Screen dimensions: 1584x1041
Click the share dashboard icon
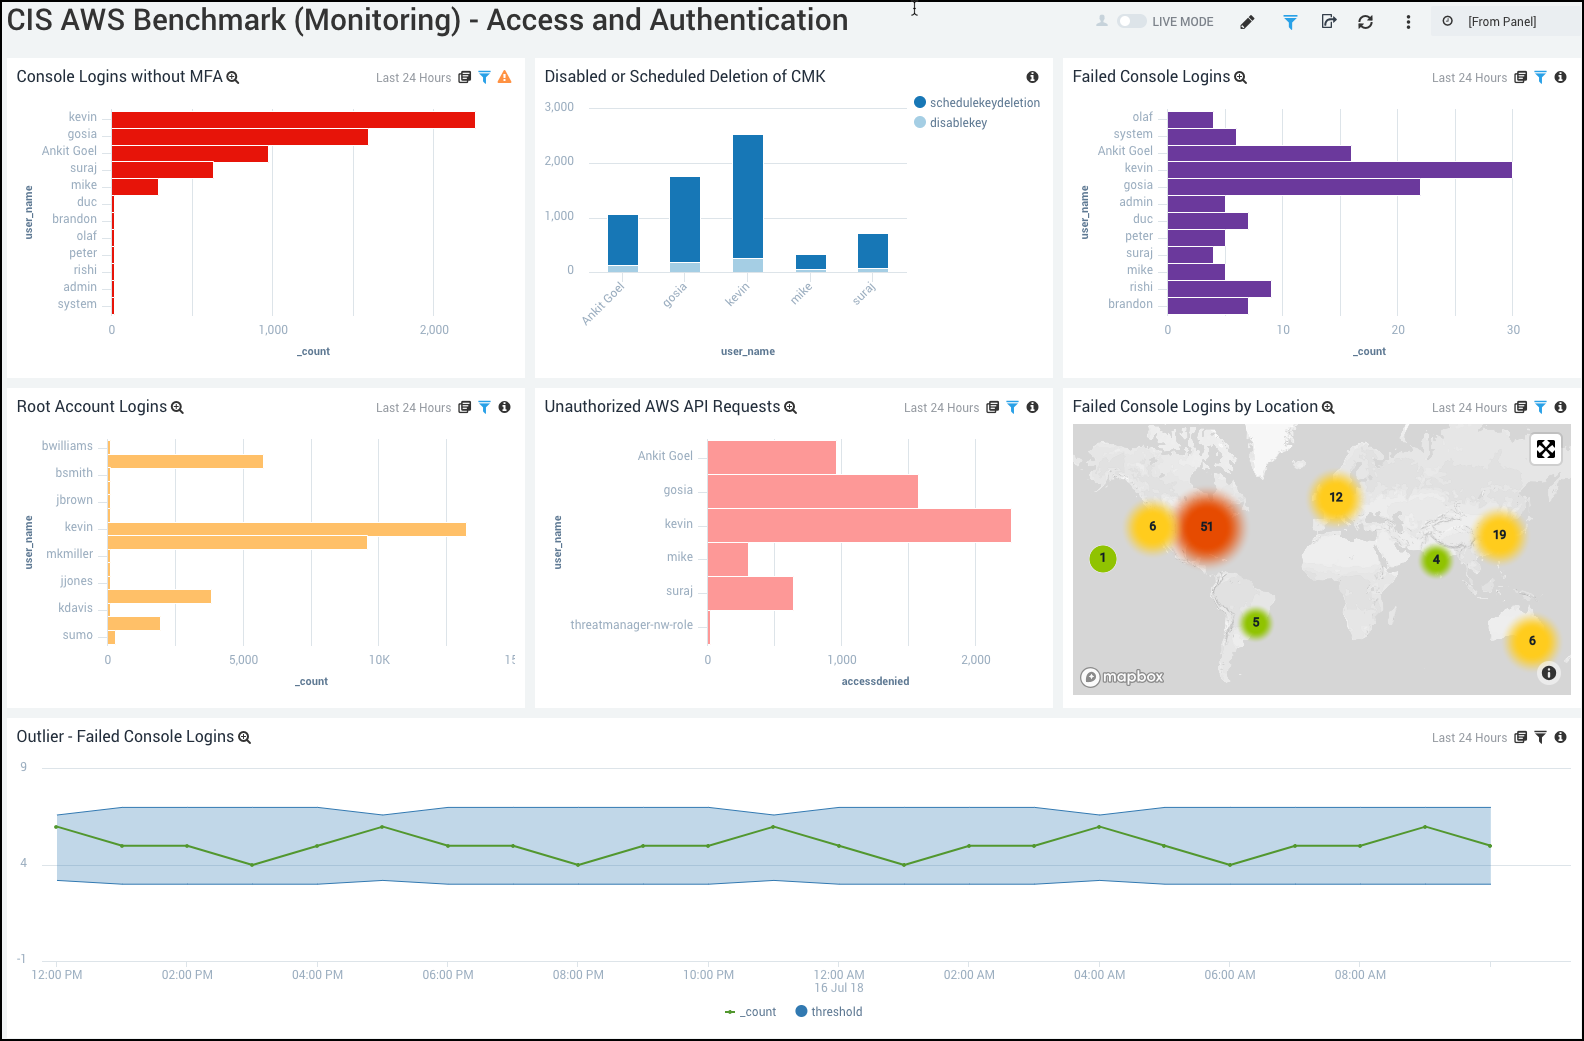click(1328, 22)
